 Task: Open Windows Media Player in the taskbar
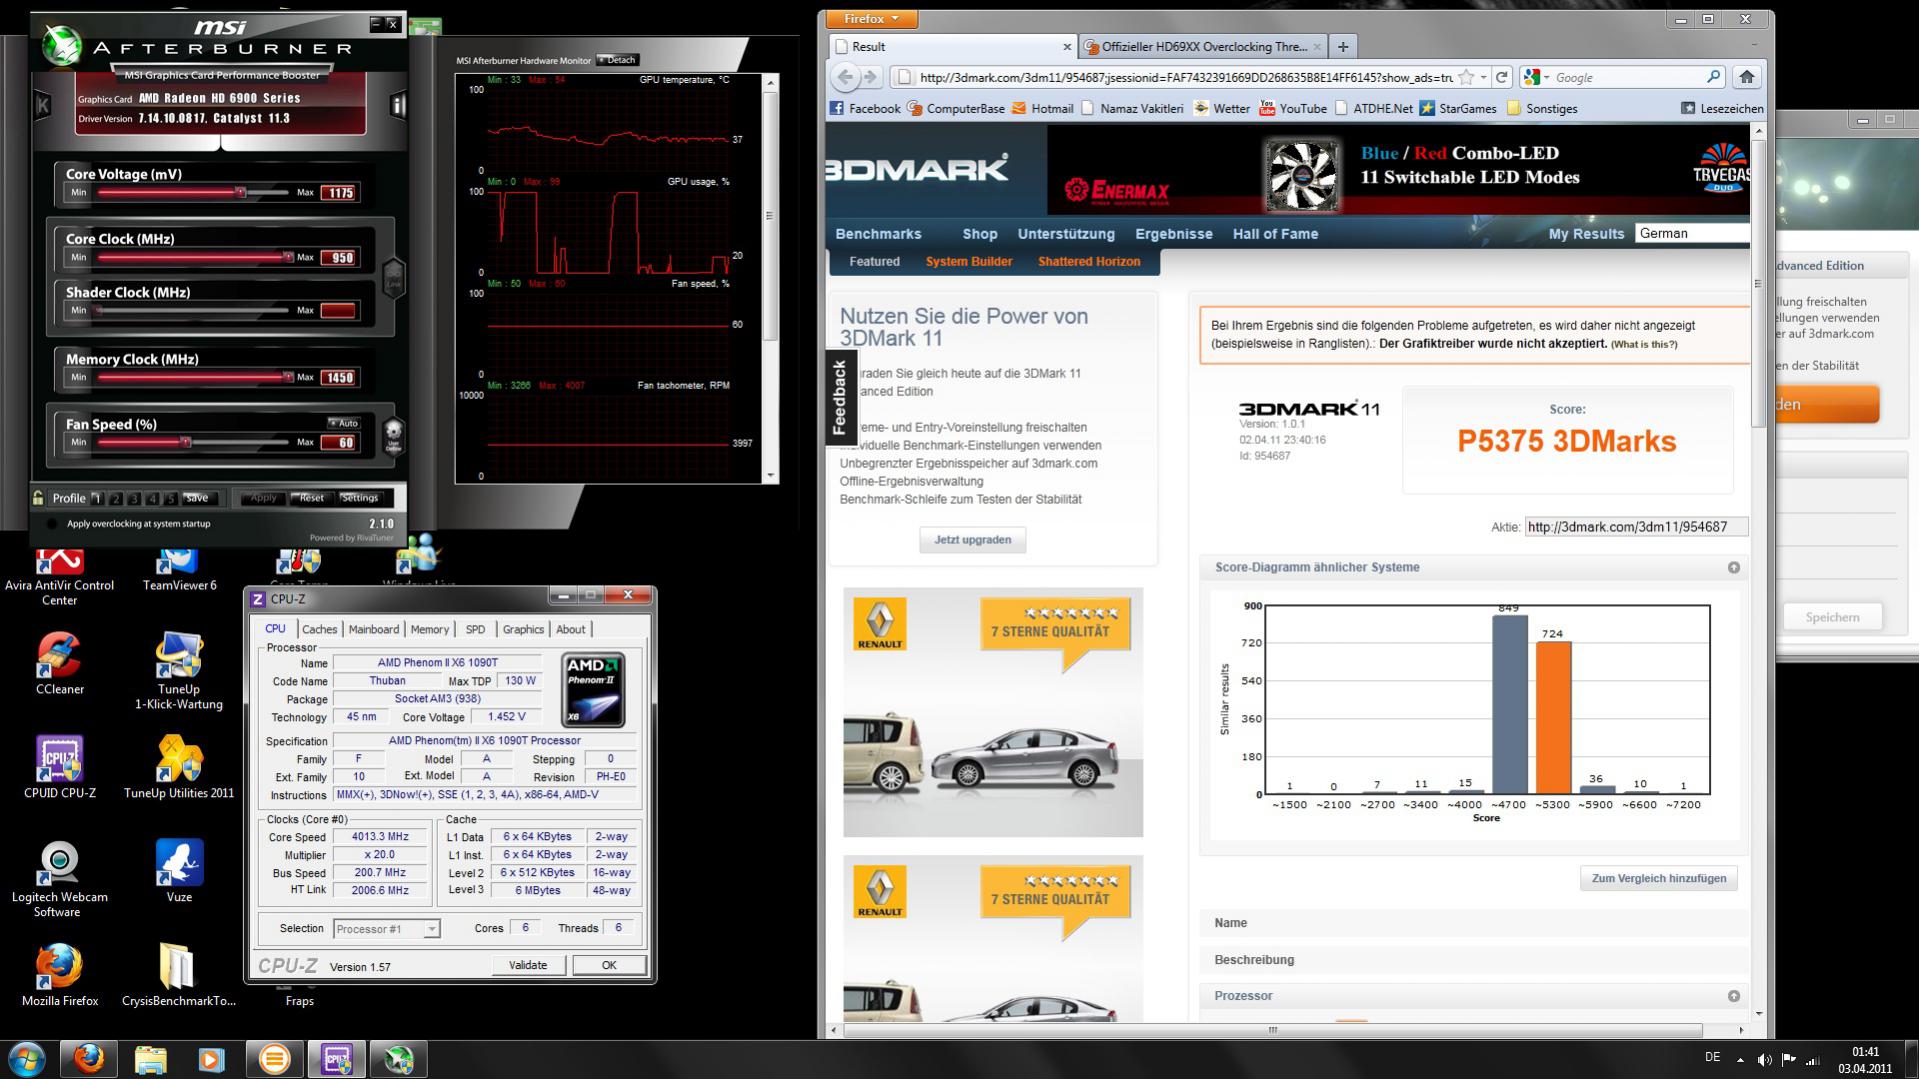tap(211, 1059)
